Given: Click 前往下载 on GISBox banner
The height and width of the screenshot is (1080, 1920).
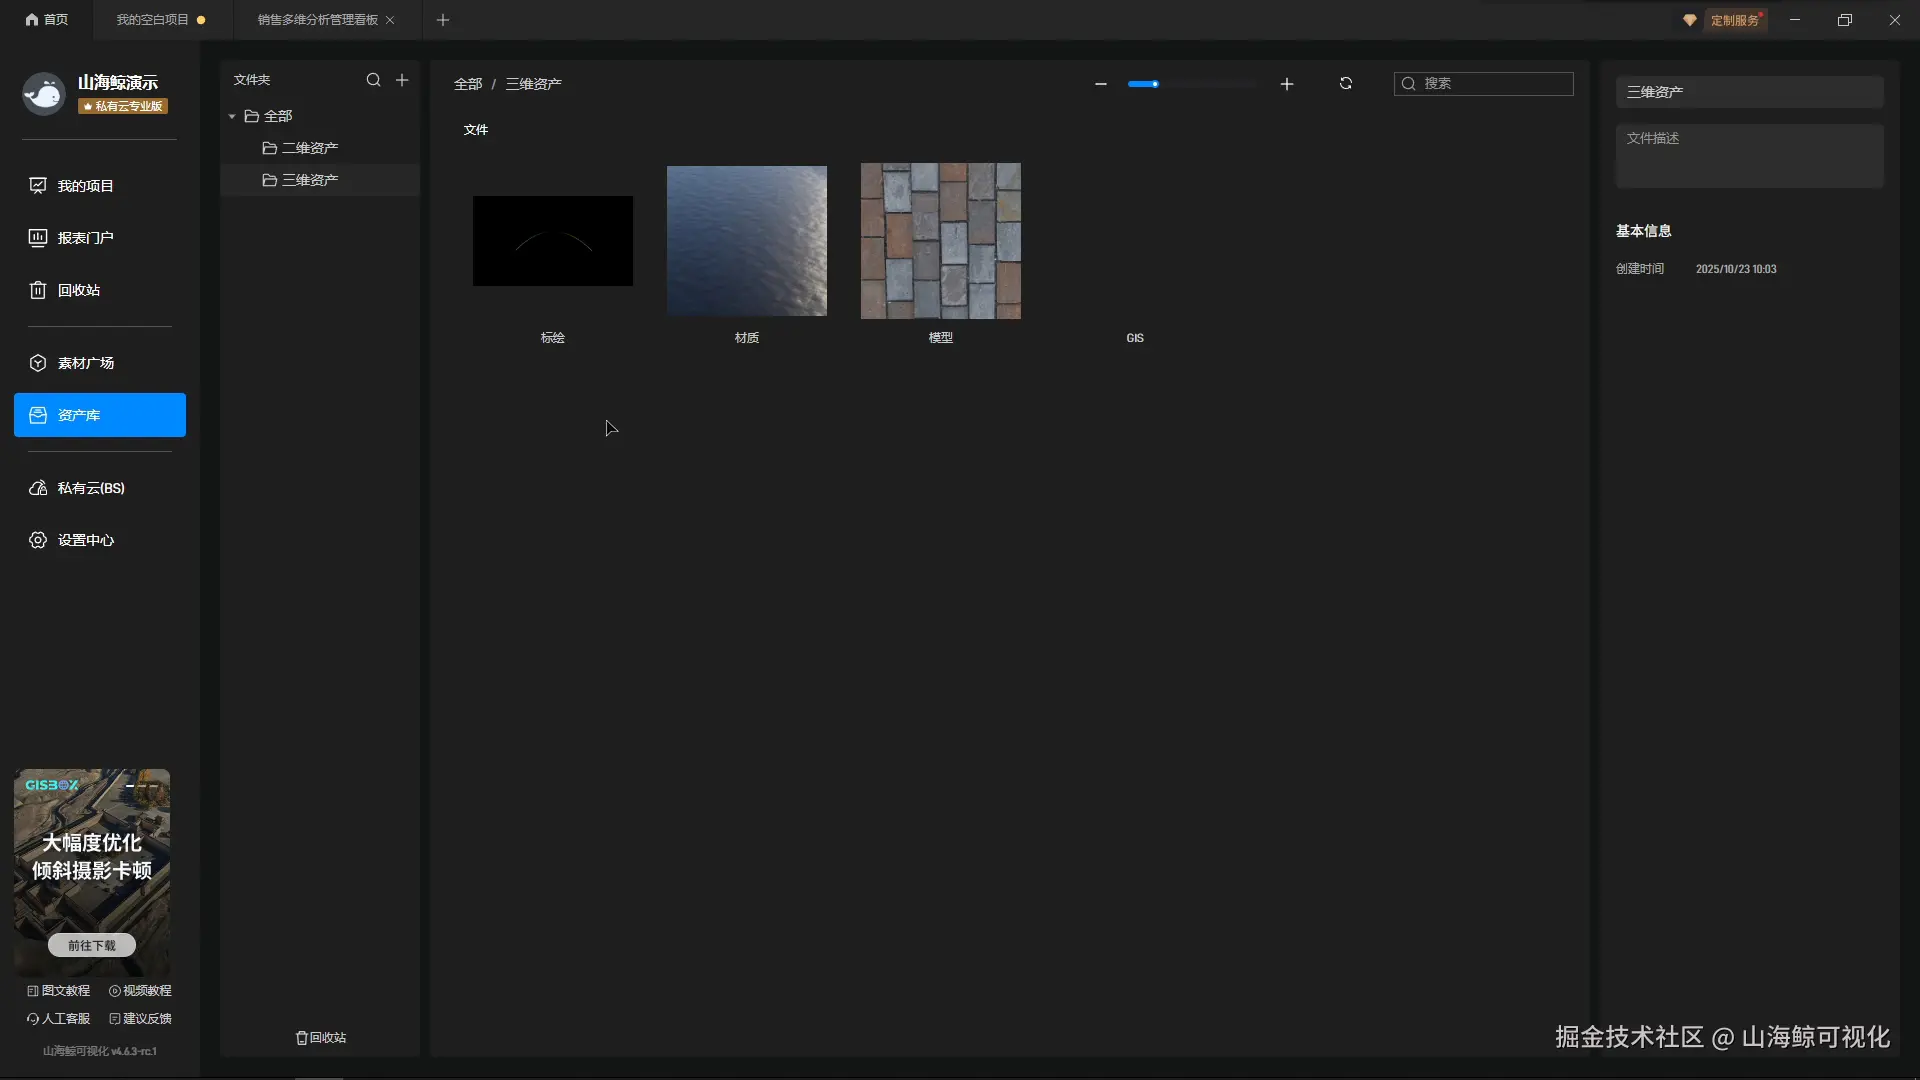Looking at the screenshot, I should pos(92,945).
